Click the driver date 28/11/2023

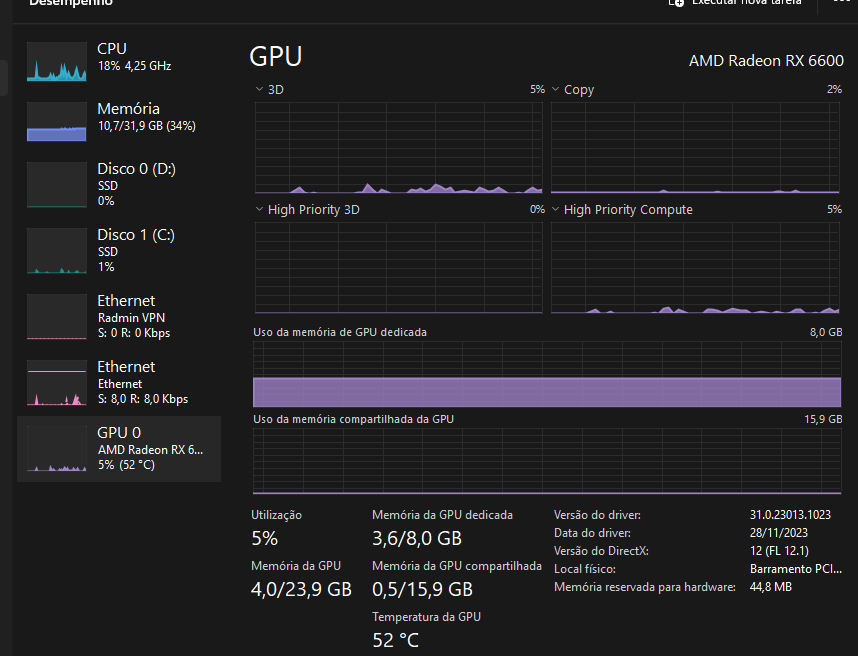click(x=779, y=533)
